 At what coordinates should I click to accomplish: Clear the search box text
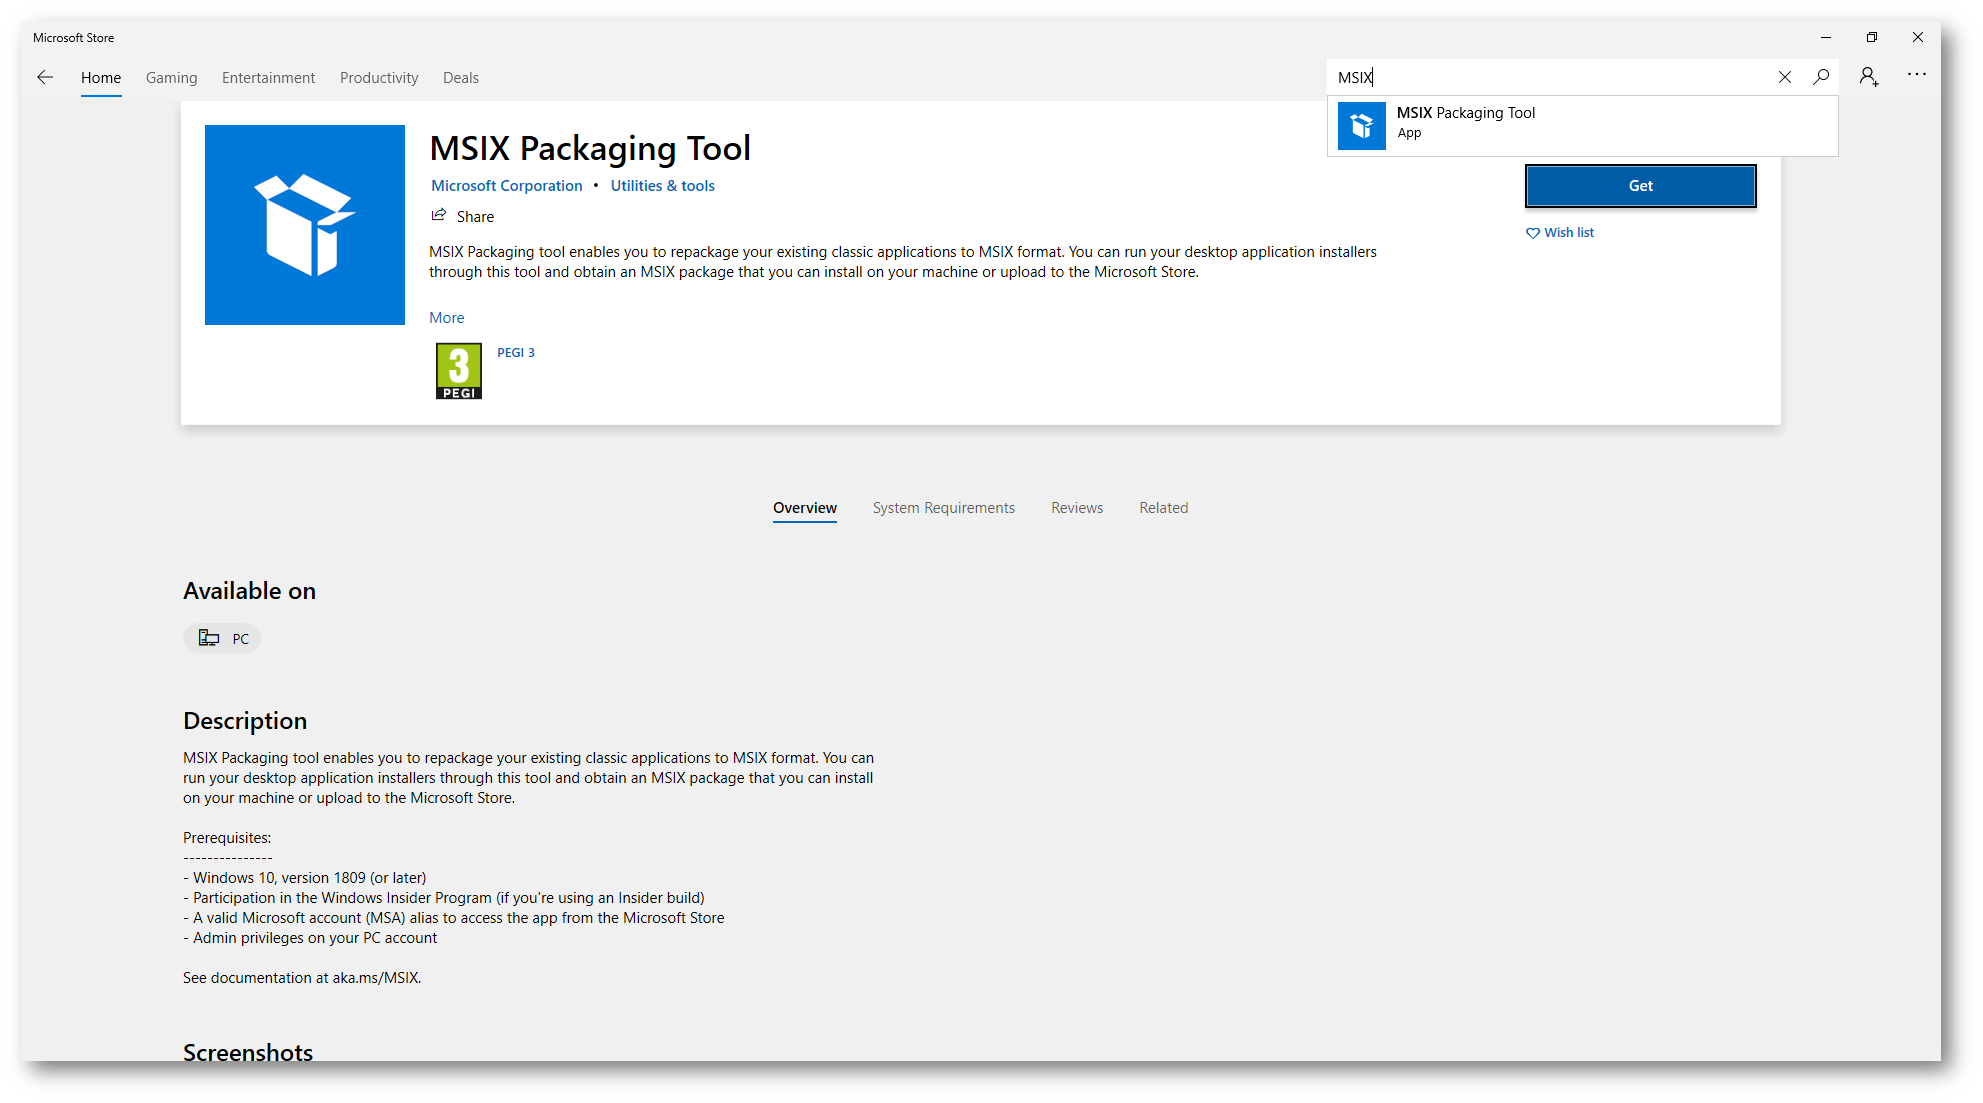1784,77
